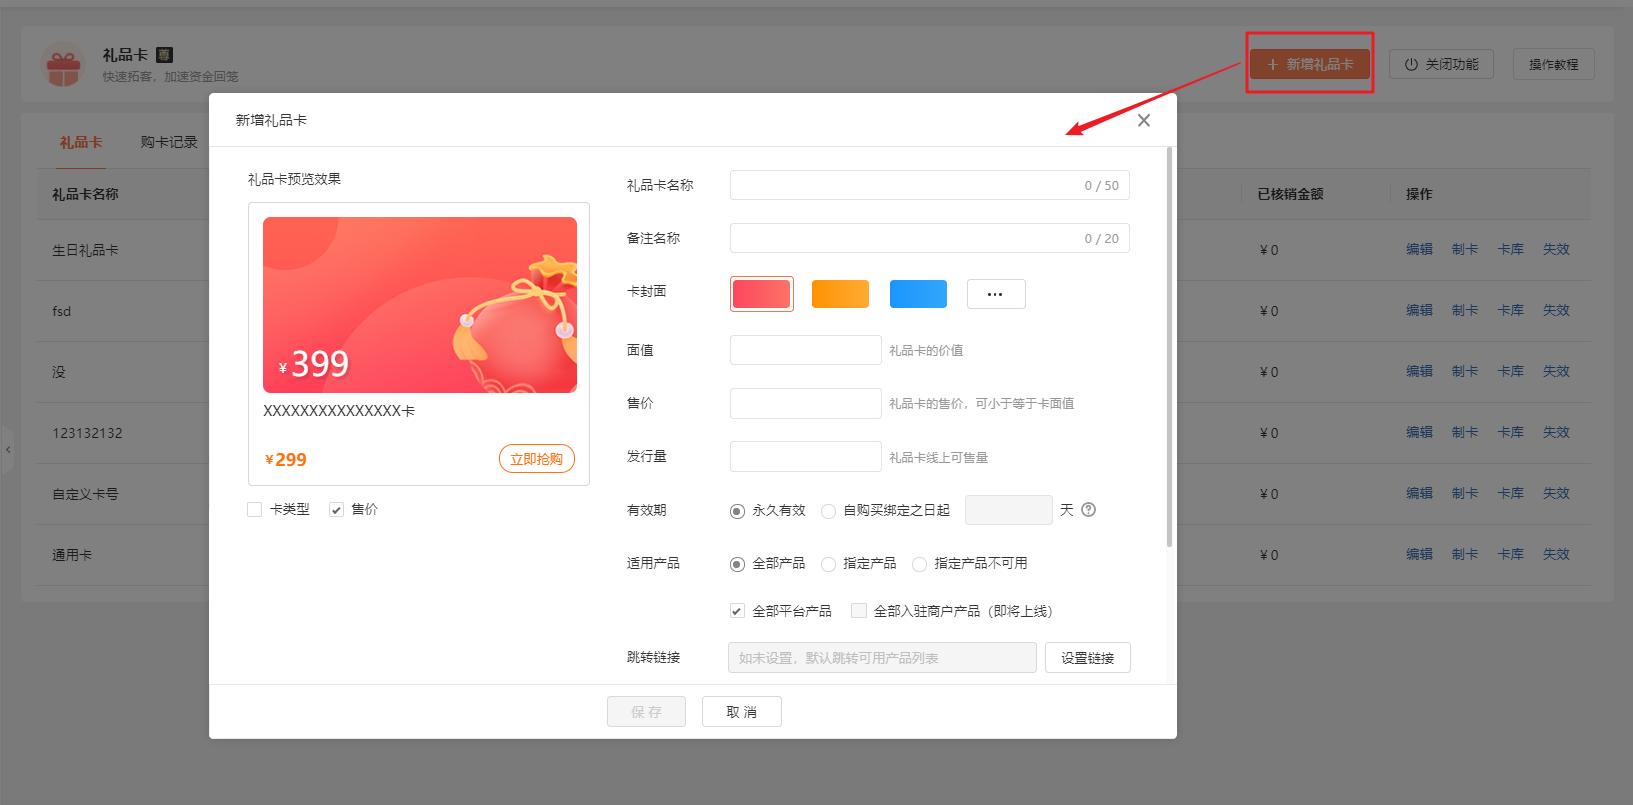Image resolution: width=1633 pixels, height=805 pixels.
Task: Click the fsd name cell
Action: tap(62, 311)
